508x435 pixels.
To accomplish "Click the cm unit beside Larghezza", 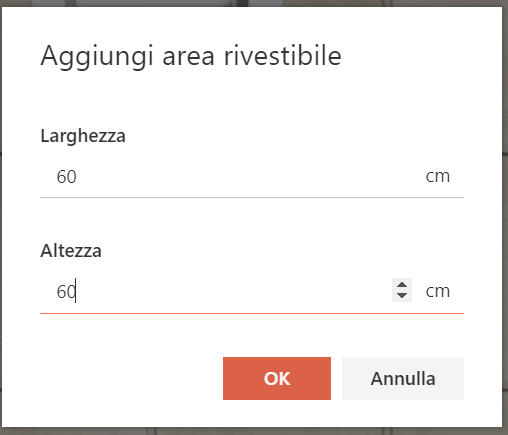I will tap(438, 176).
